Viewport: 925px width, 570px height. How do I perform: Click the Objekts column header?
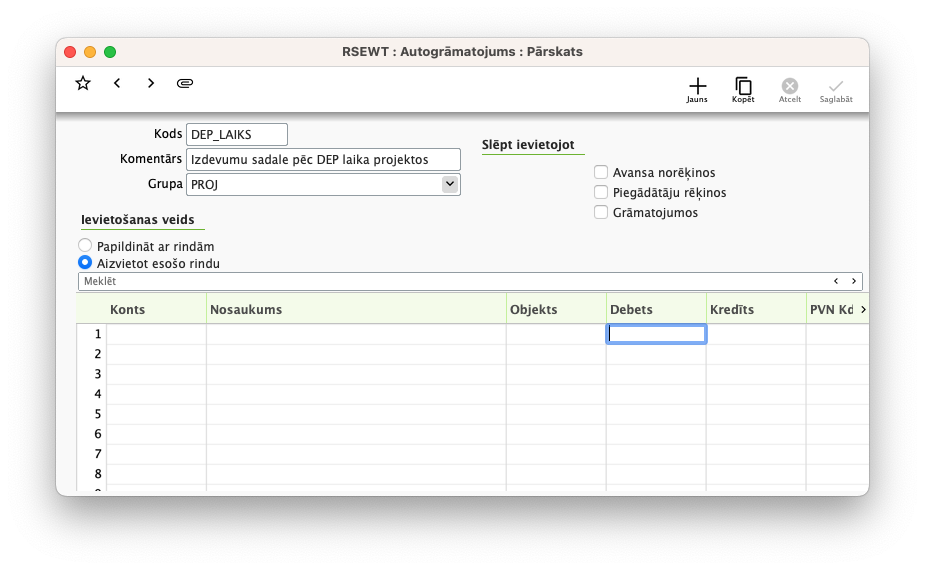556,310
